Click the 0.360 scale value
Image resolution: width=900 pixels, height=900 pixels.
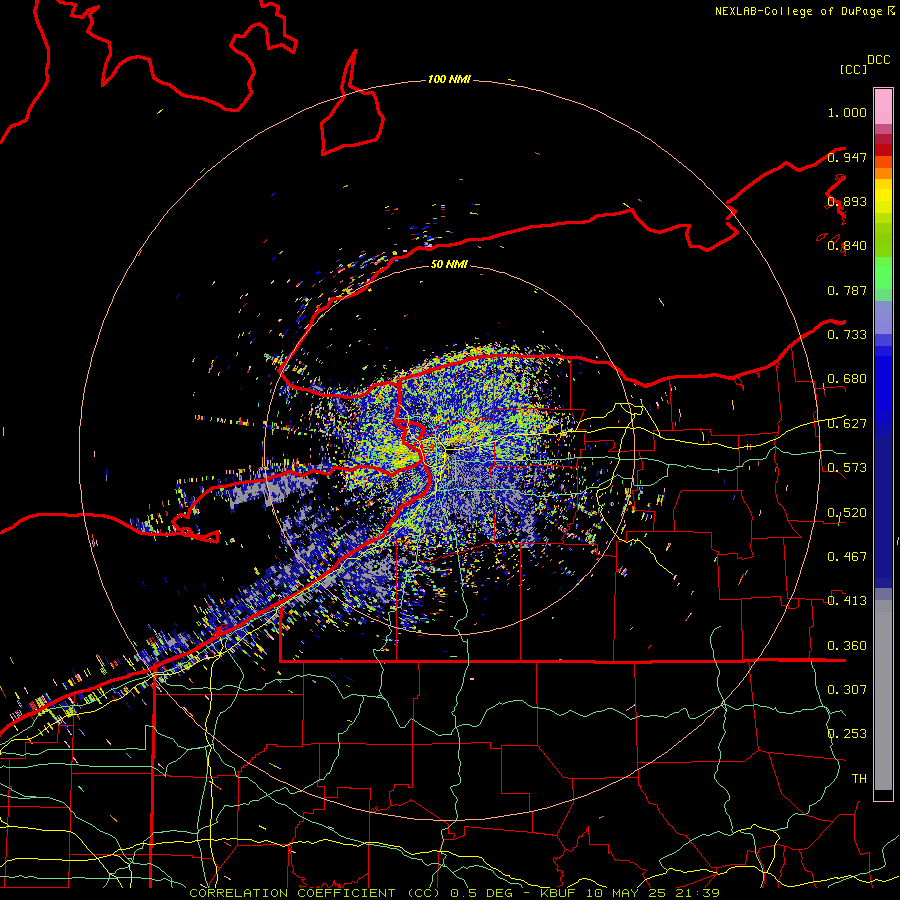click(847, 646)
